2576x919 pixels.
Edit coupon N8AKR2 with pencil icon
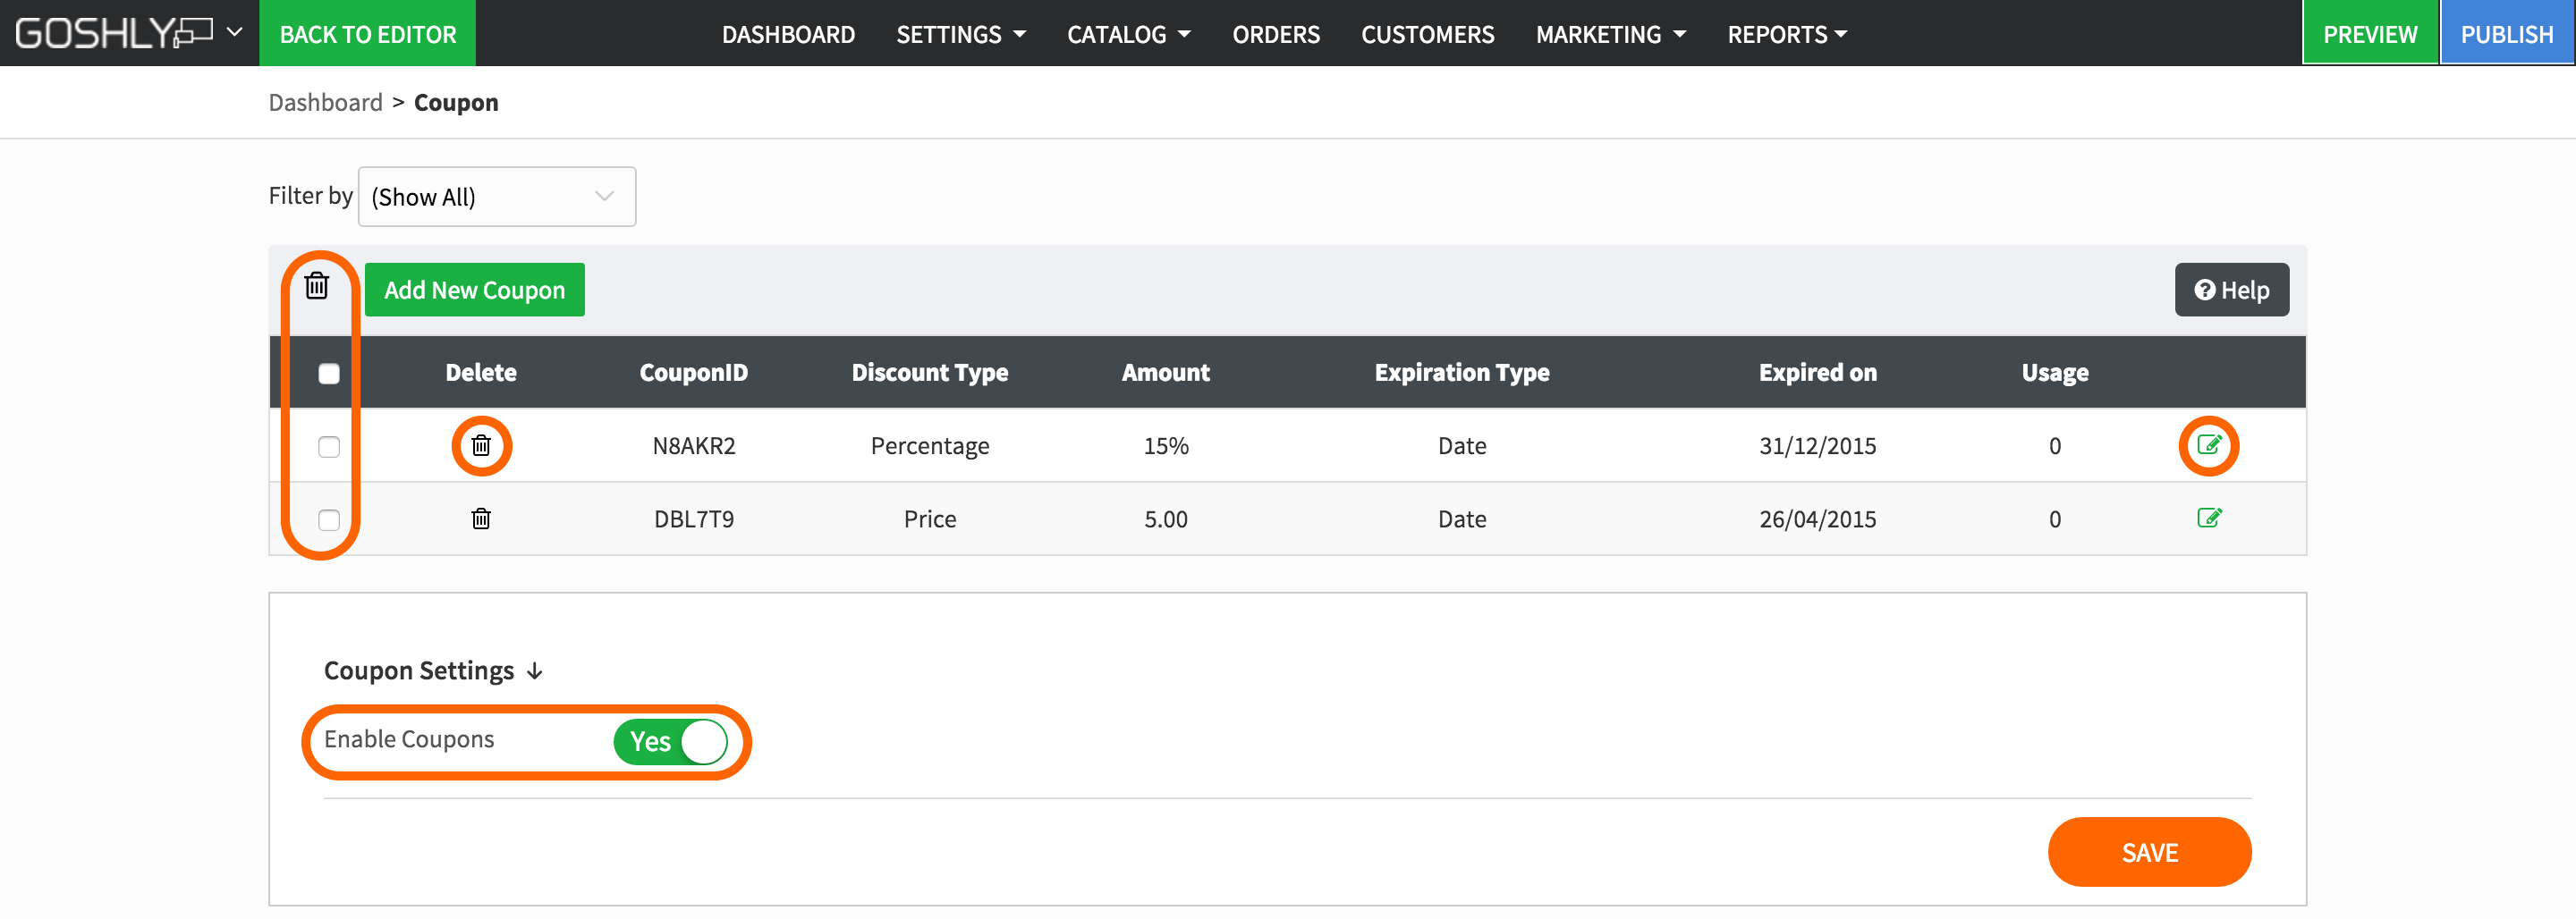(x=2208, y=445)
